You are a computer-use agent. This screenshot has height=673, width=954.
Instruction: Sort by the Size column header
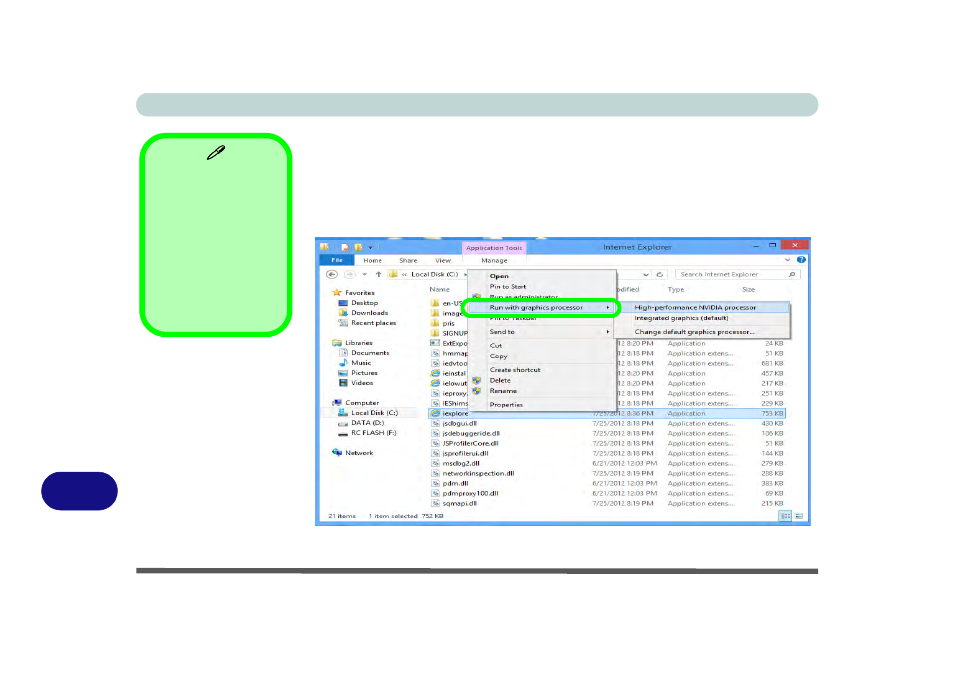click(748, 290)
